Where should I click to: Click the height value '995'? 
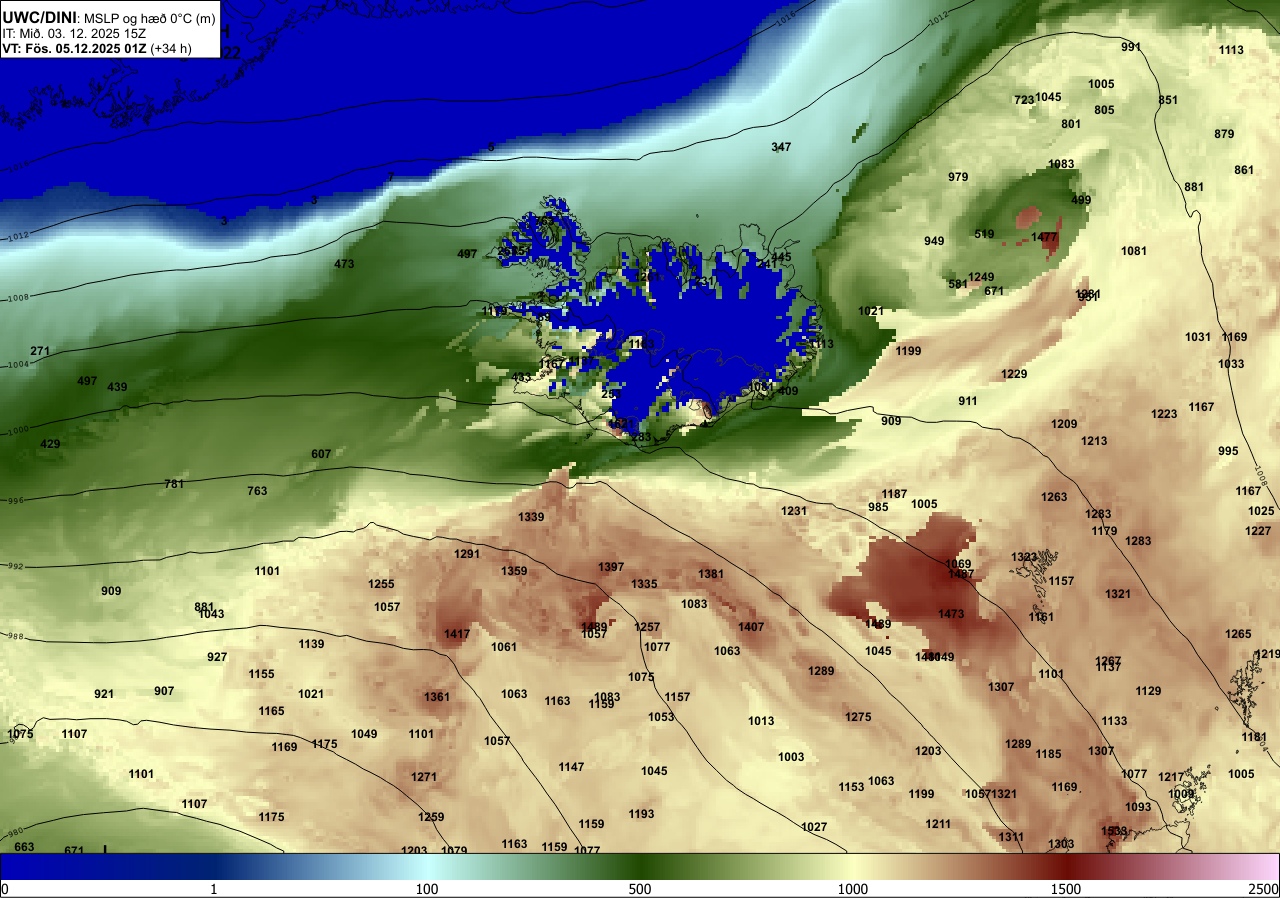[1228, 451]
